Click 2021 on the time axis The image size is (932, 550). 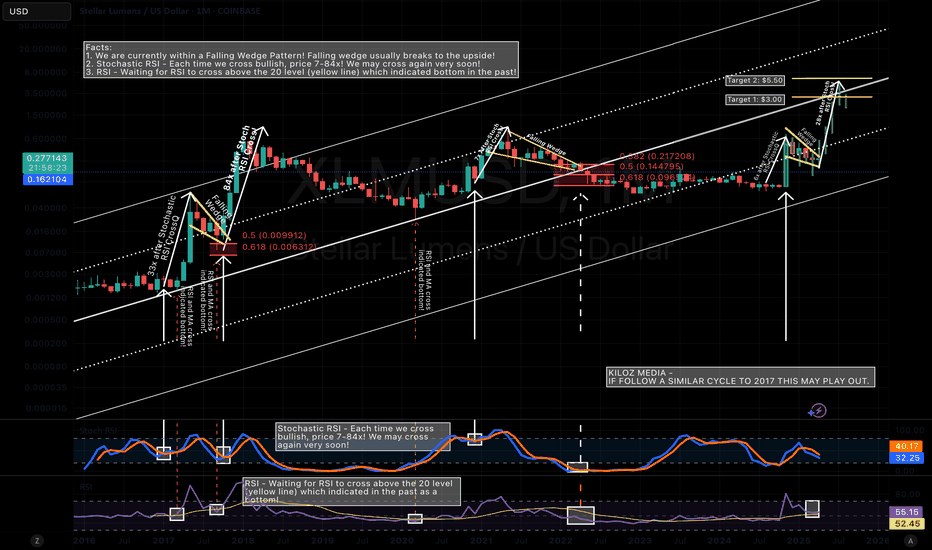[481, 540]
